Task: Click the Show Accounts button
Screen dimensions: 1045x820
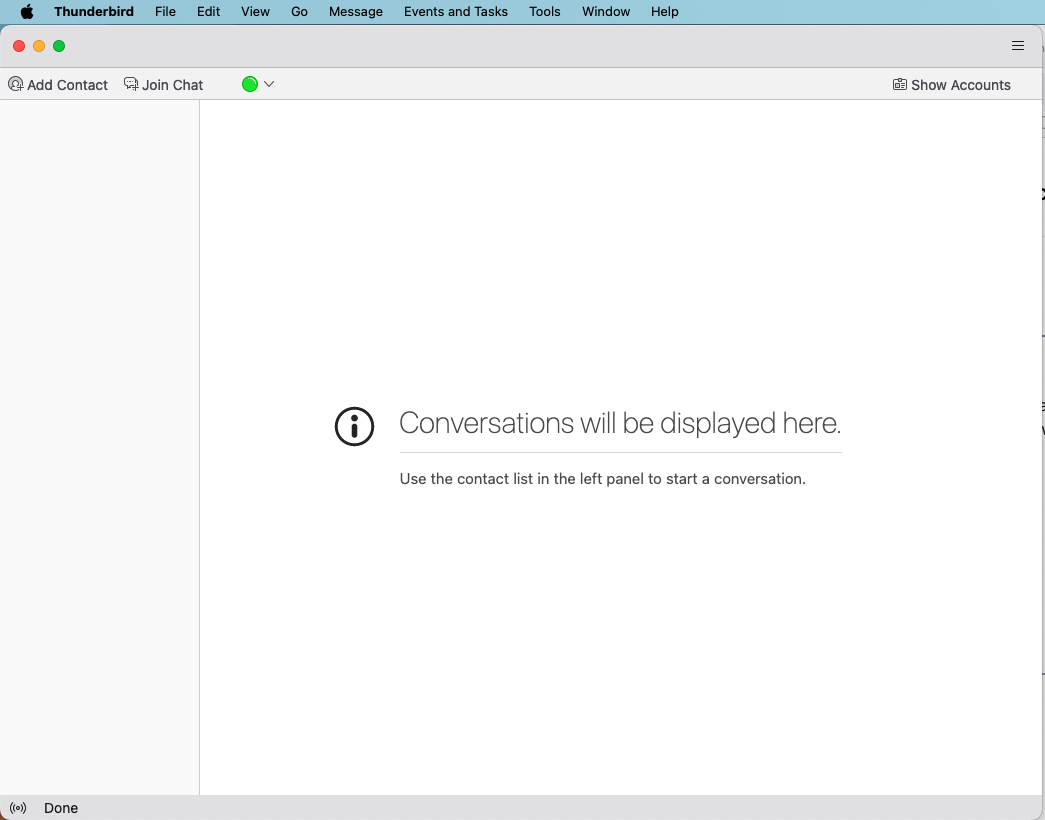Action: pos(952,85)
